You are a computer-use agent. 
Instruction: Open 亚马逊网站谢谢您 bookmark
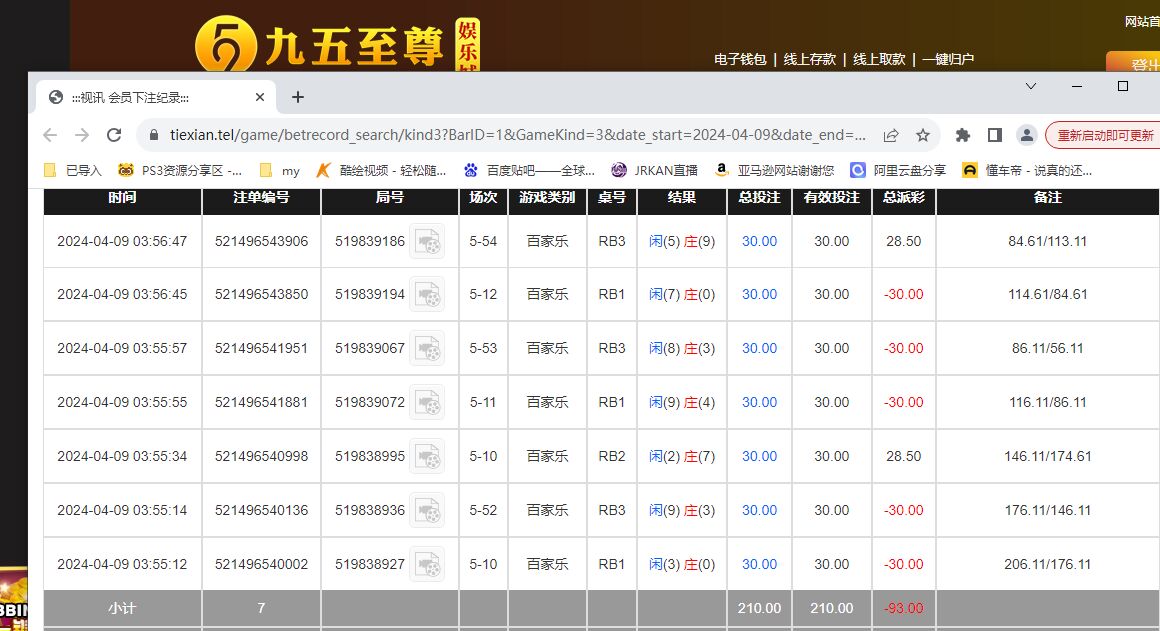(x=774, y=171)
